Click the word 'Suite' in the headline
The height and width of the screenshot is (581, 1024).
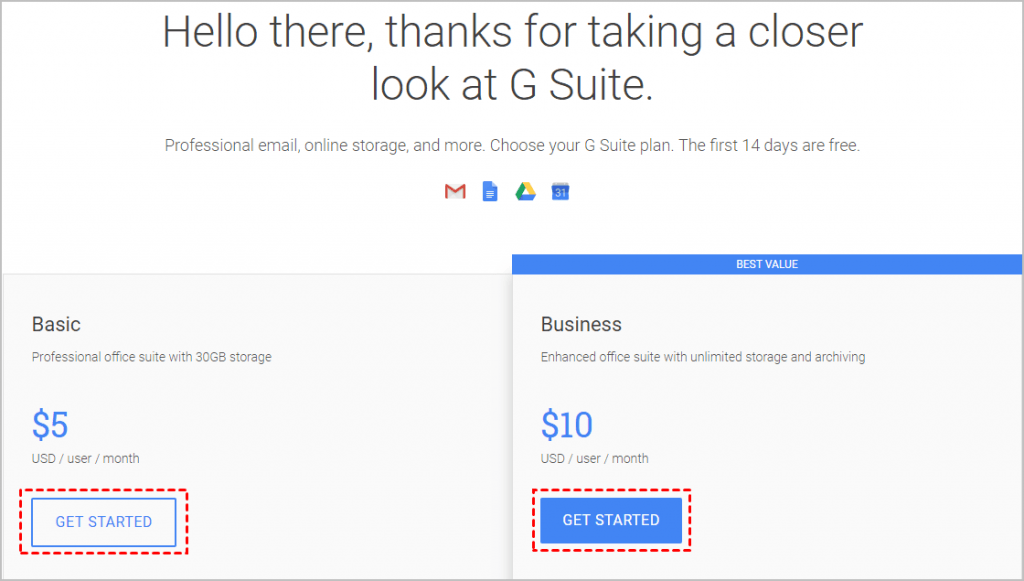(600, 86)
